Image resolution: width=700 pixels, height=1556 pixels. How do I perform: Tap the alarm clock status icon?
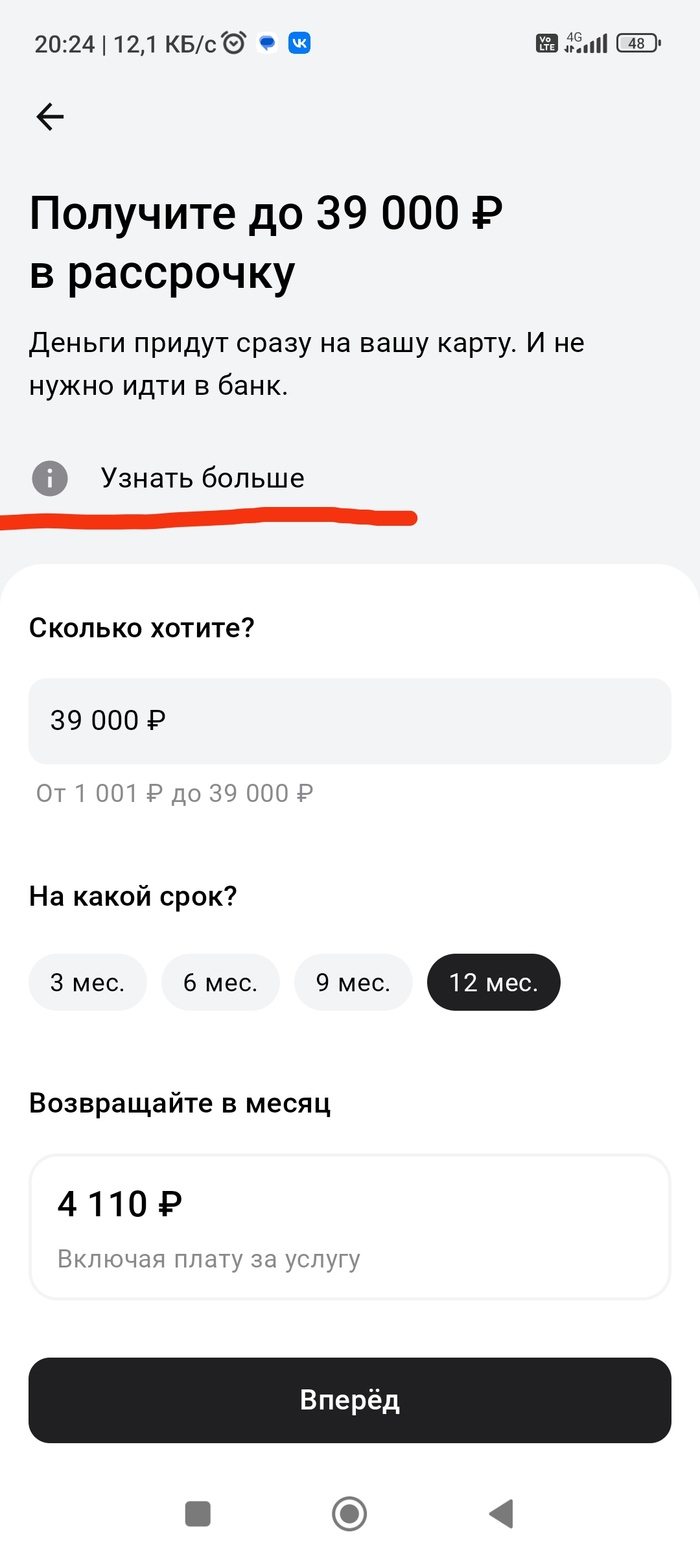click(234, 43)
